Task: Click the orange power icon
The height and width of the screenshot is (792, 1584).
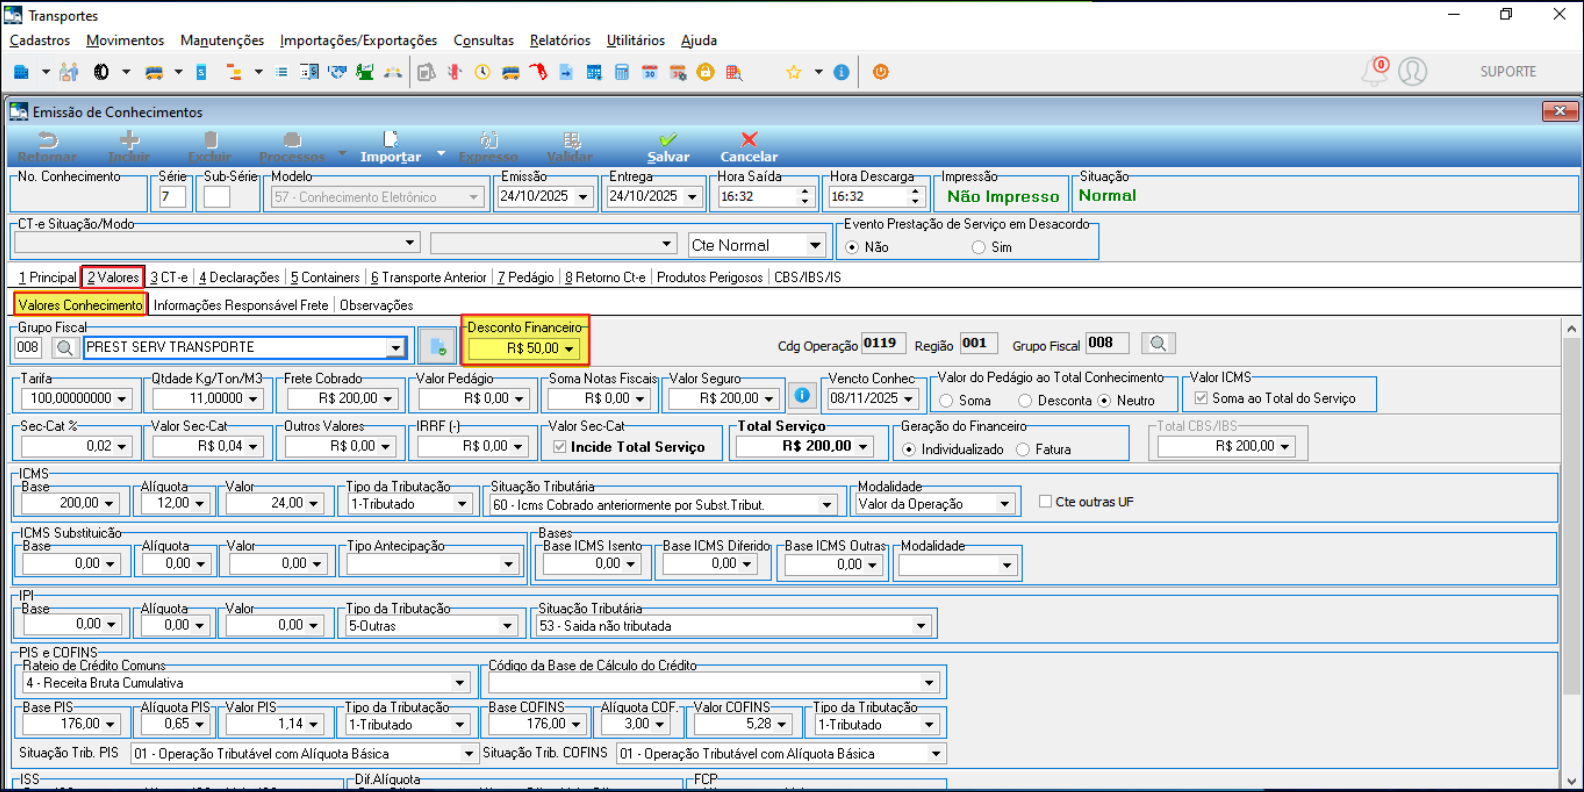Action: [x=880, y=72]
